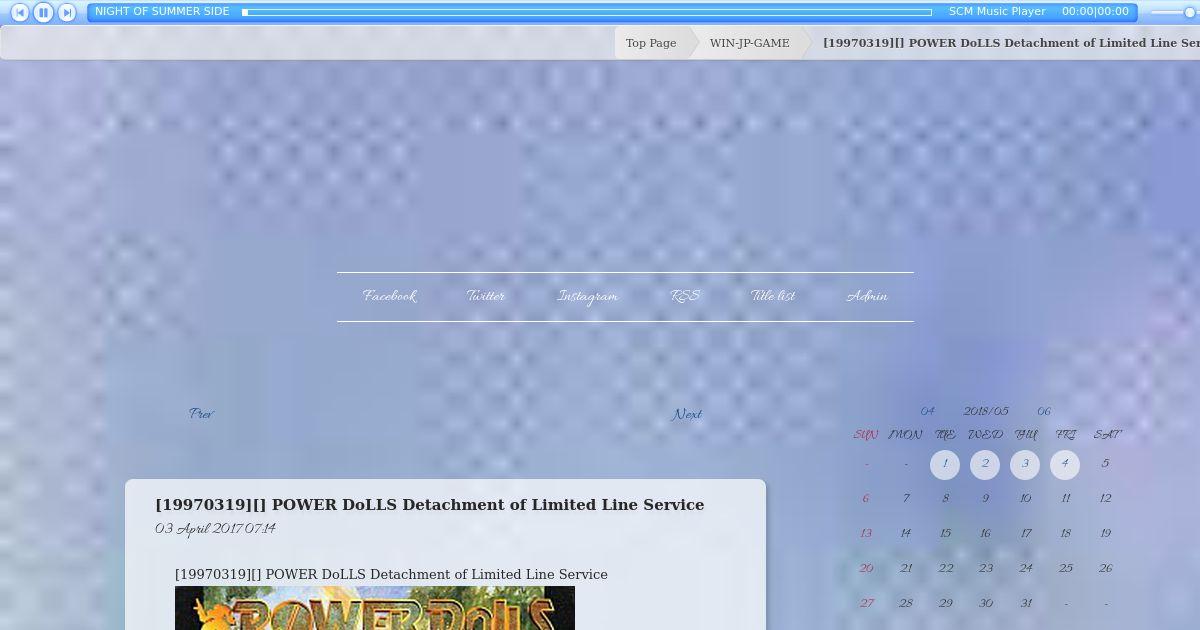Click the NIGHT OF SUMMER SIDE track title
This screenshot has height=630, width=1200.
click(x=162, y=11)
